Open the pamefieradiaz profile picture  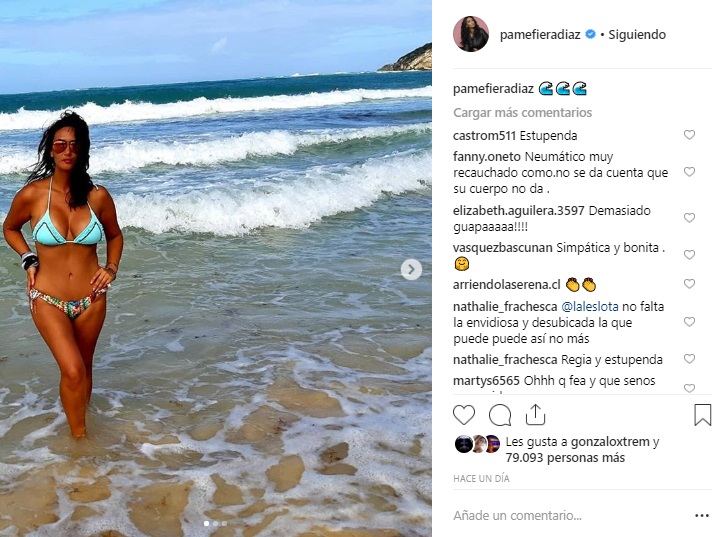pos(471,34)
